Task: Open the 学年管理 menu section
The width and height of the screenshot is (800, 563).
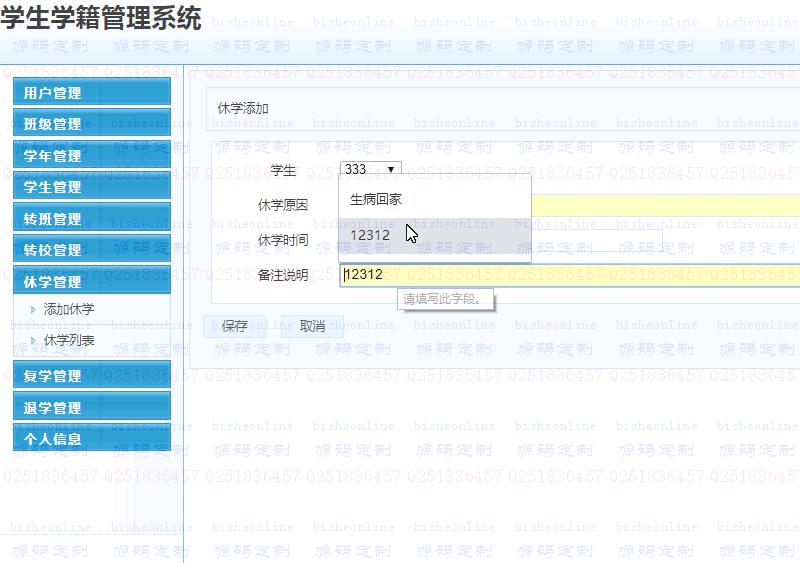Action: pyautogui.click(x=92, y=154)
